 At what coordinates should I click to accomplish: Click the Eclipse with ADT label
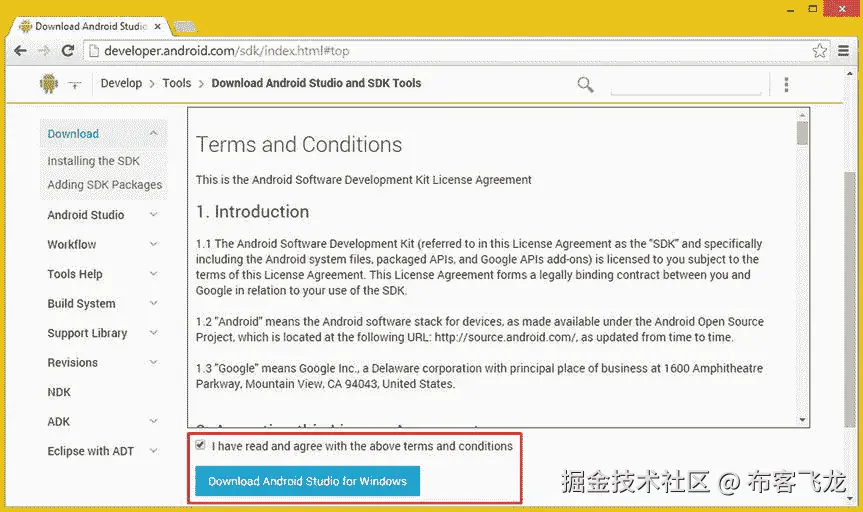pyautogui.click(x=91, y=451)
